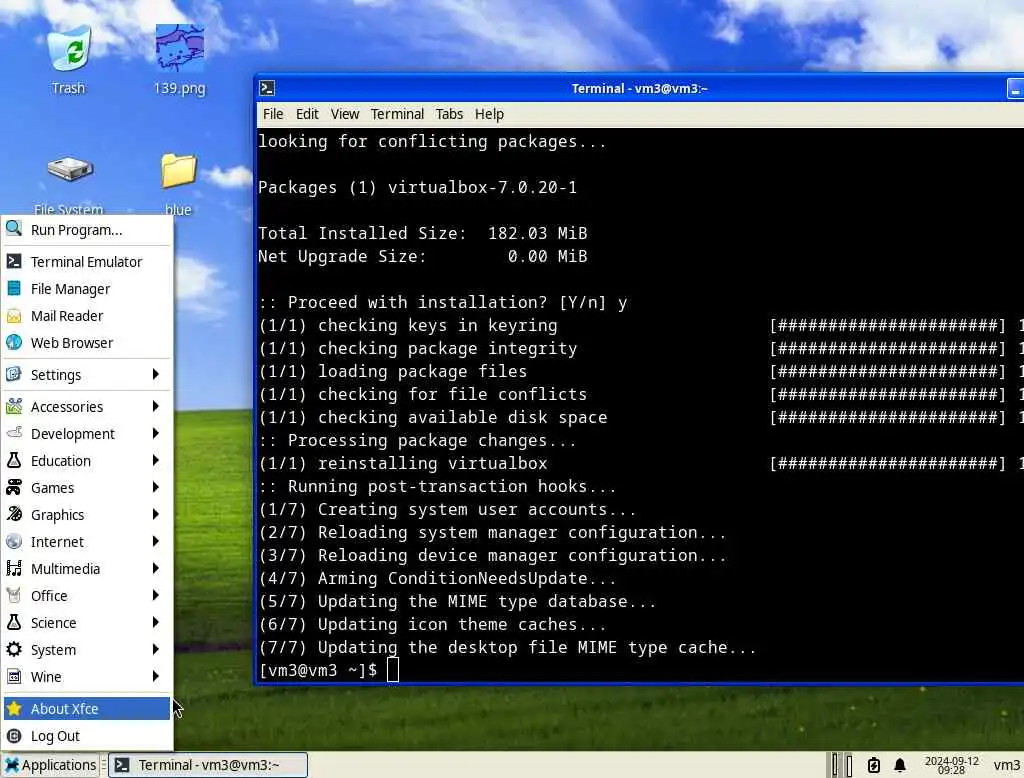Expand the Science submenu arrow
Screen dimensions: 1024x778
tap(155, 623)
